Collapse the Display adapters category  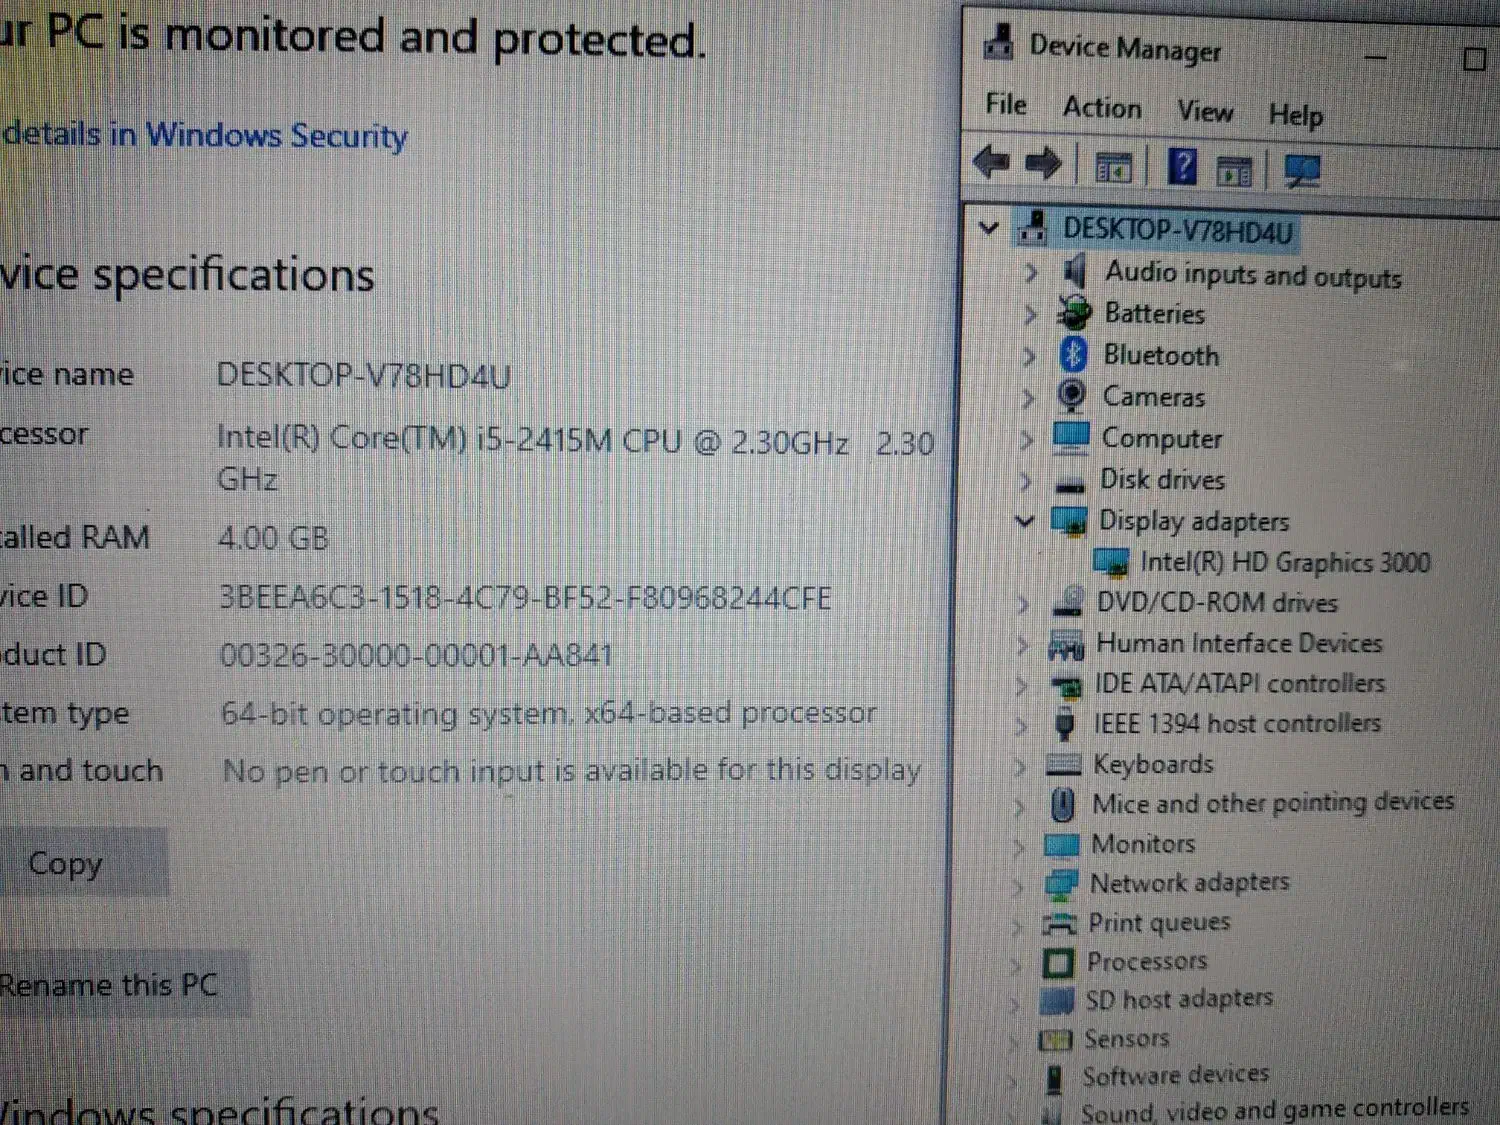[x=1024, y=520]
